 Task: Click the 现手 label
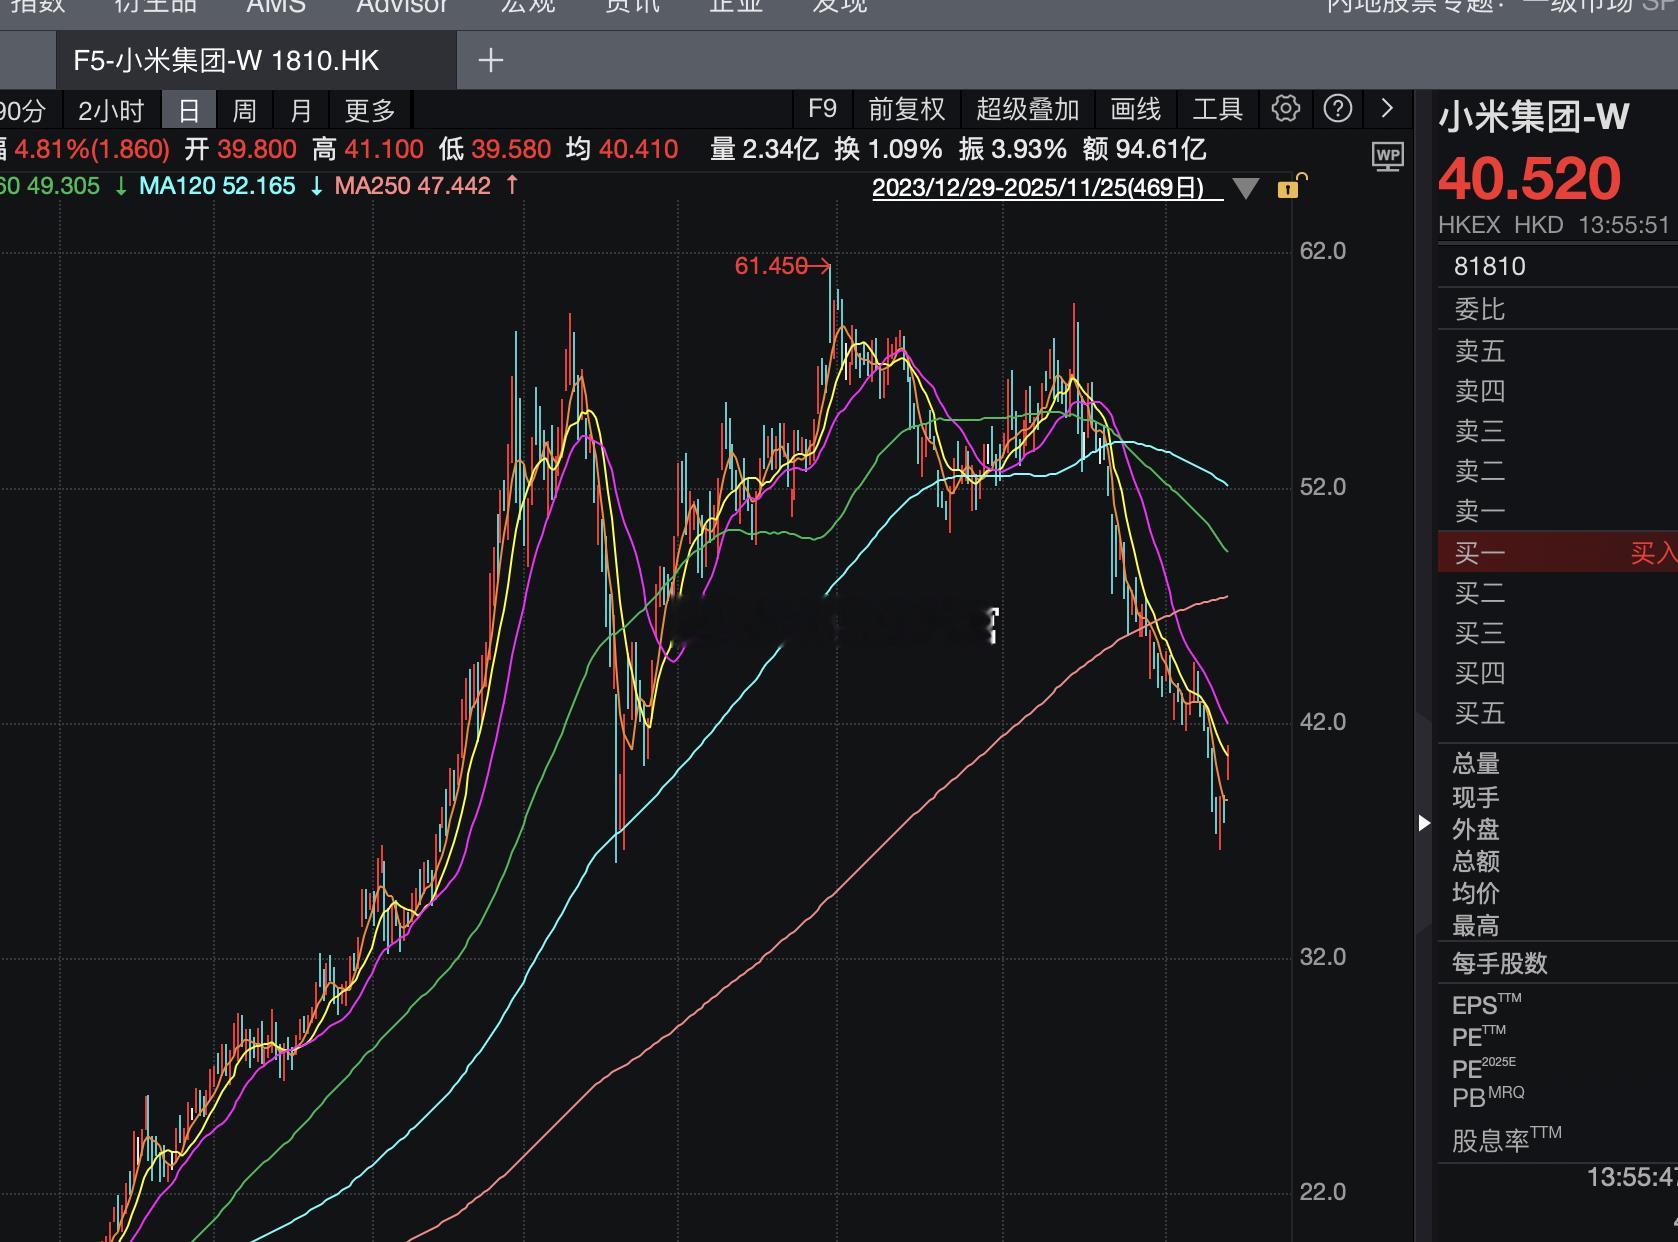(1476, 798)
